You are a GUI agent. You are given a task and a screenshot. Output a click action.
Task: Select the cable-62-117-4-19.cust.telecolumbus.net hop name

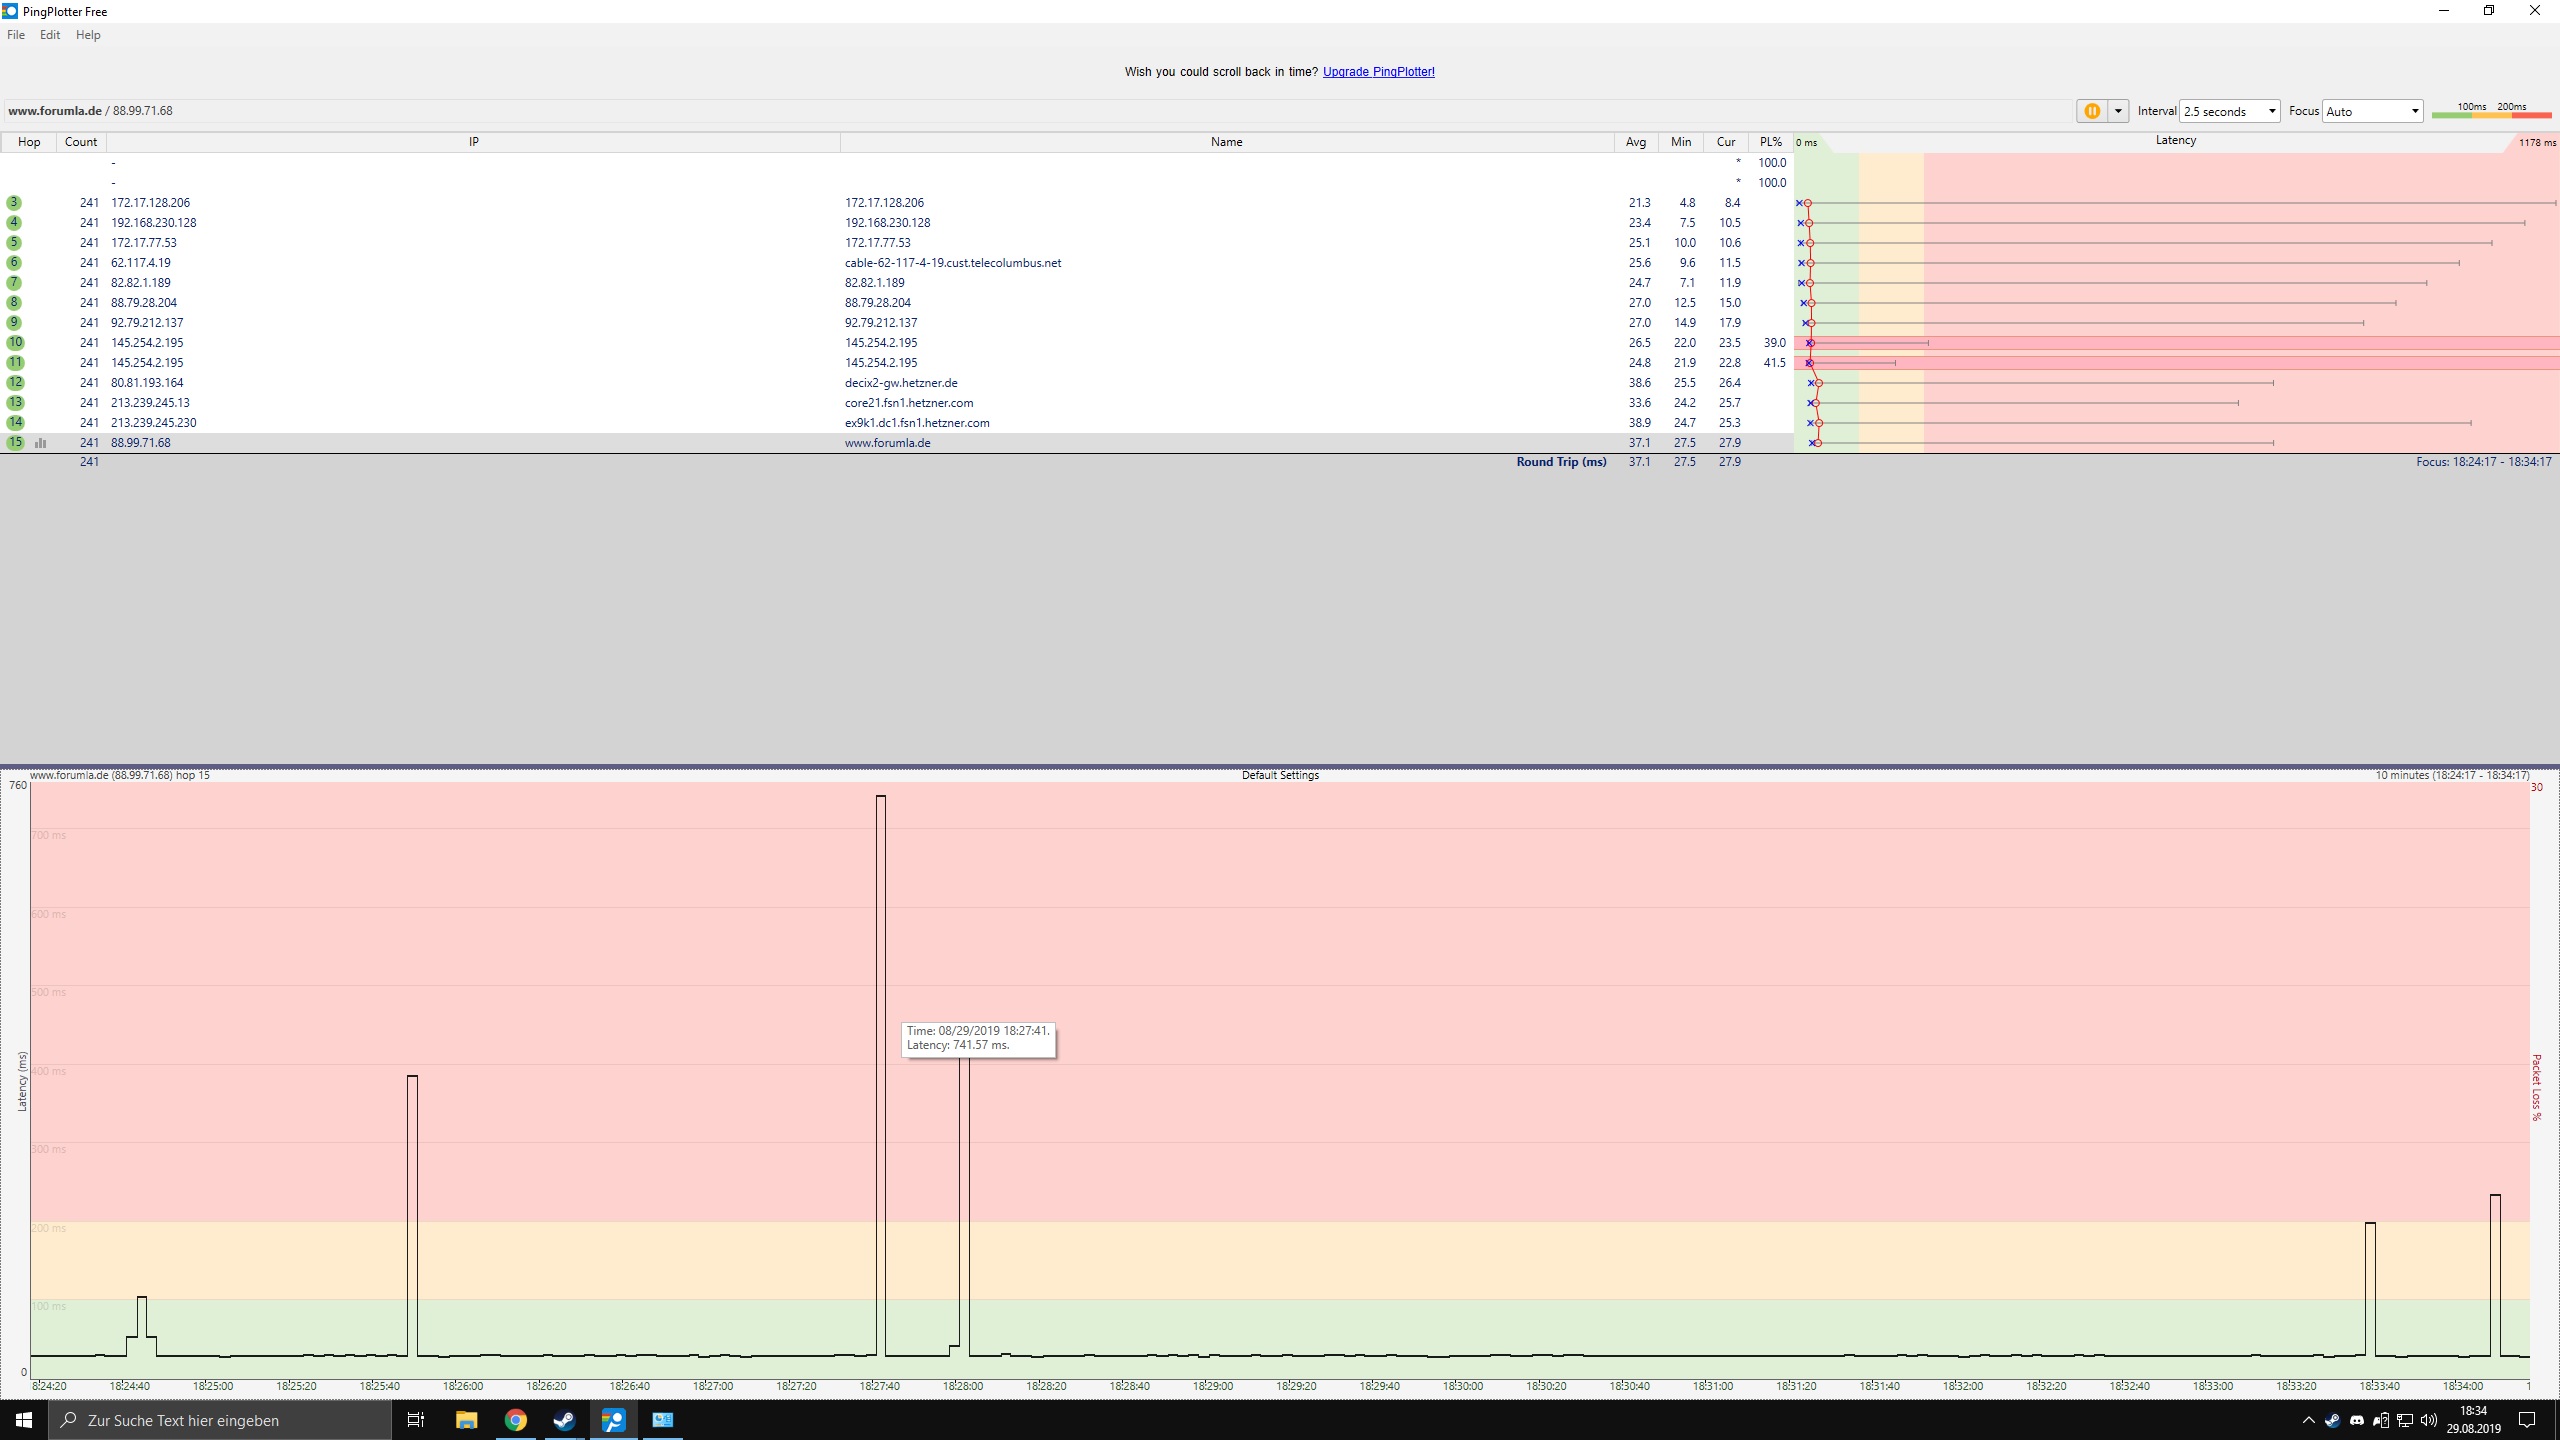point(953,263)
